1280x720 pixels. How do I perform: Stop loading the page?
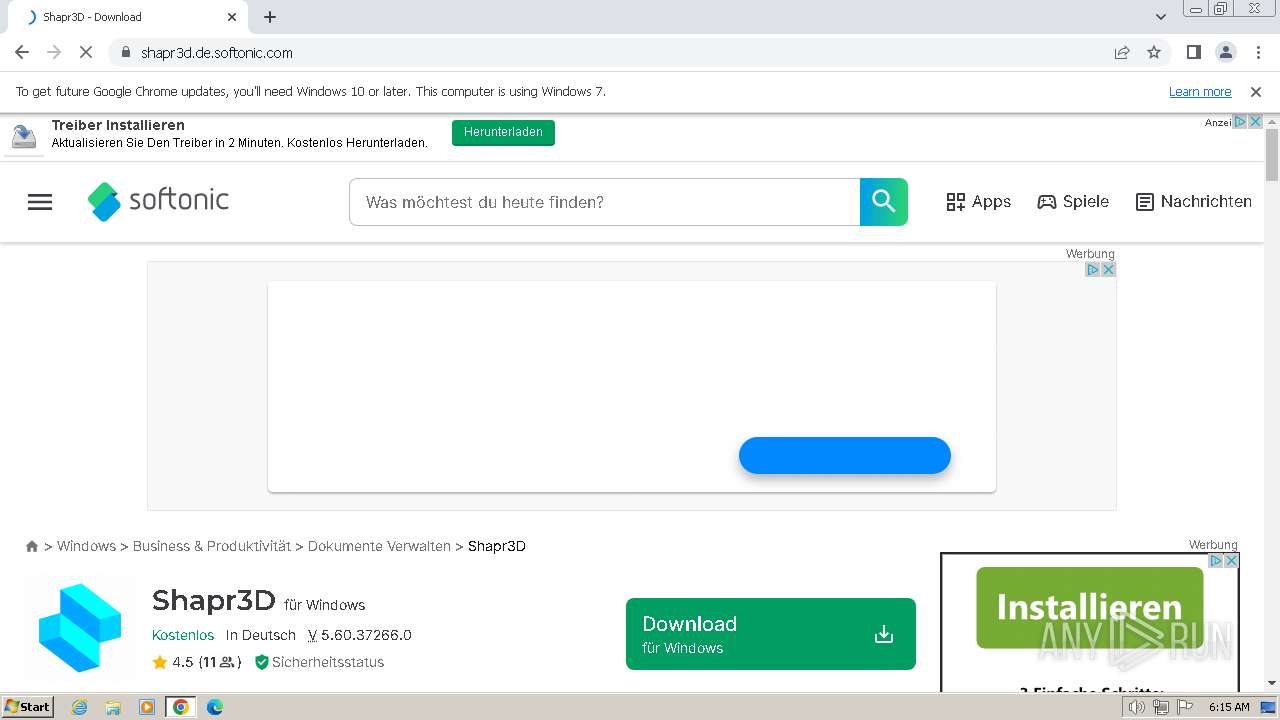click(x=87, y=52)
